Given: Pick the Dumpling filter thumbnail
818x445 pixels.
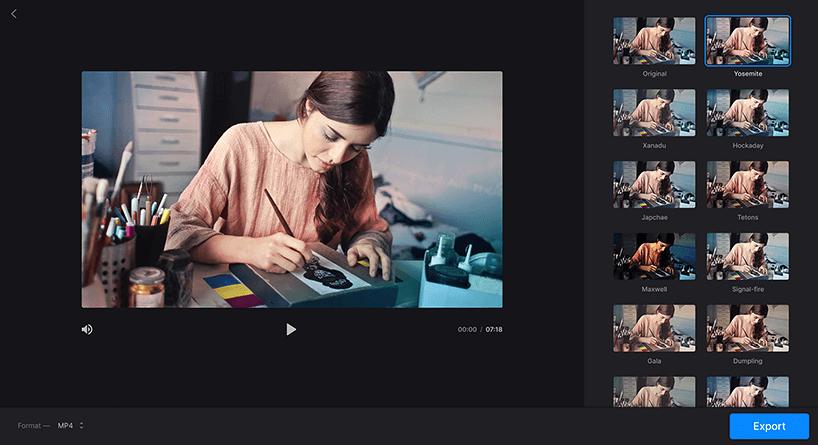Looking at the screenshot, I should [x=748, y=328].
